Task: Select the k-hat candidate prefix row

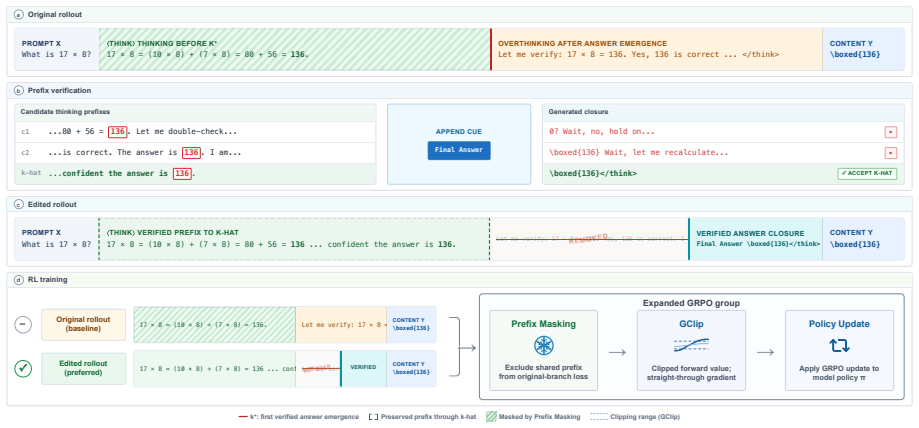Action: pos(195,174)
